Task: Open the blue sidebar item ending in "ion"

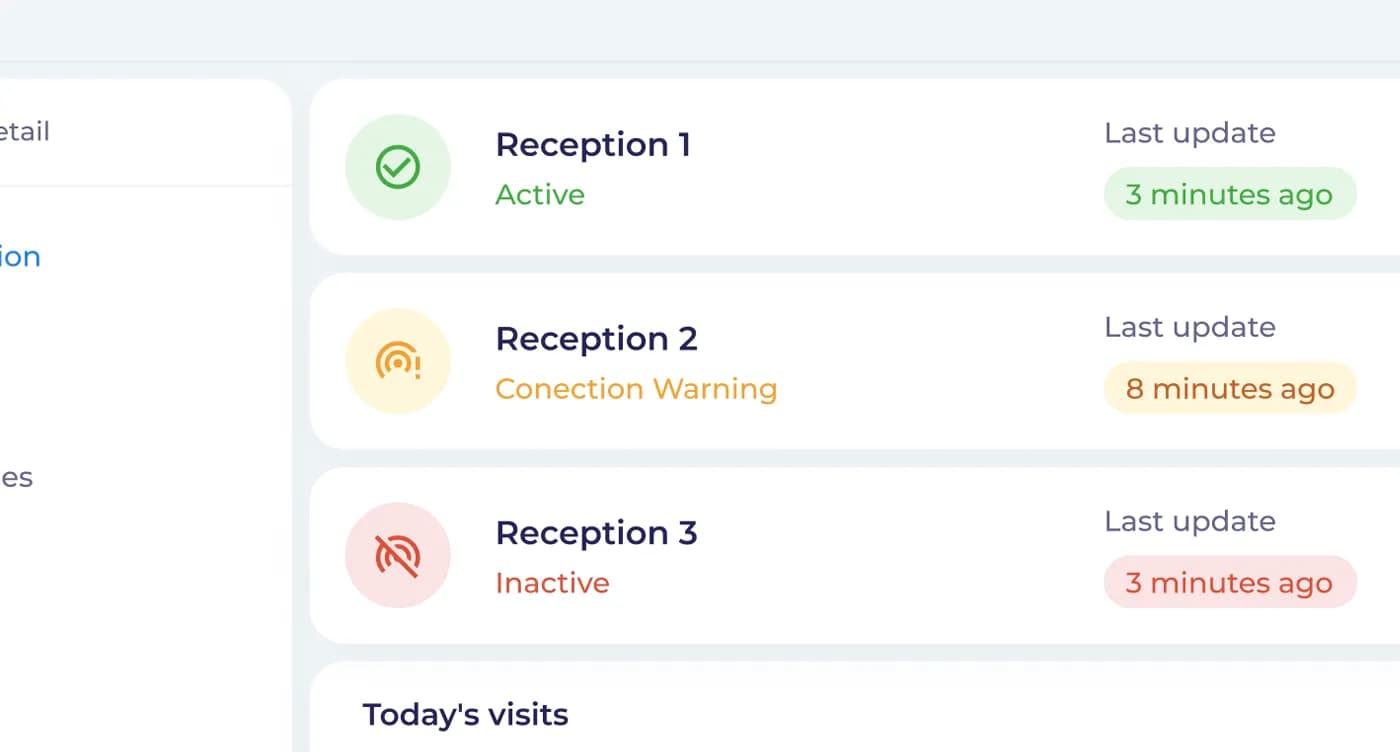Action: [20, 257]
